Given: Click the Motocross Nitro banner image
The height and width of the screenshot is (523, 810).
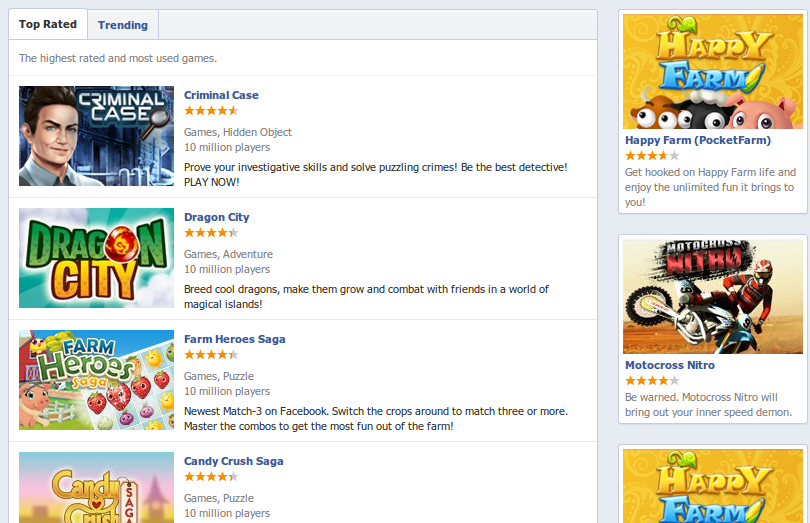Looking at the screenshot, I should 713,297.
